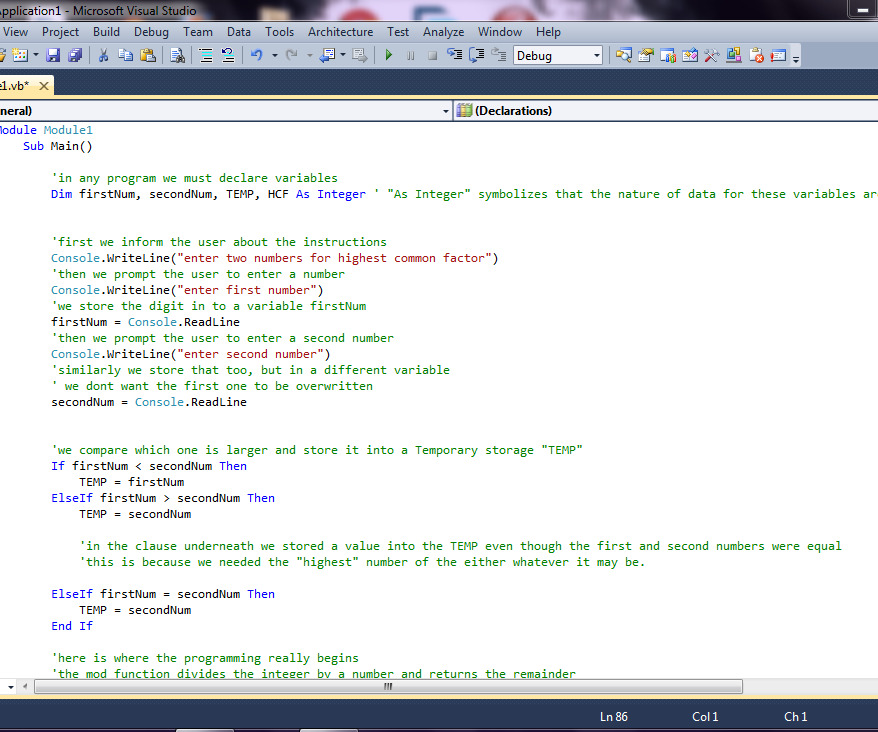Open the Data menu

(x=239, y=32)
